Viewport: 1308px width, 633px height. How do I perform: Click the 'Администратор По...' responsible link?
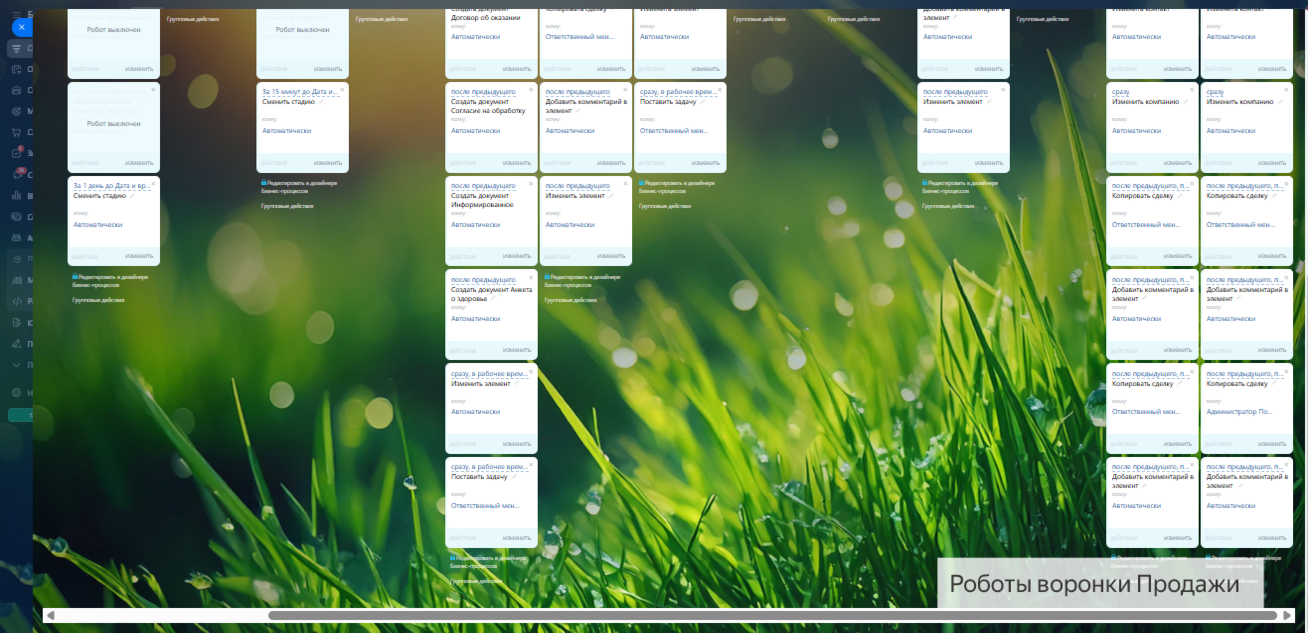[x=1239, y=412]
